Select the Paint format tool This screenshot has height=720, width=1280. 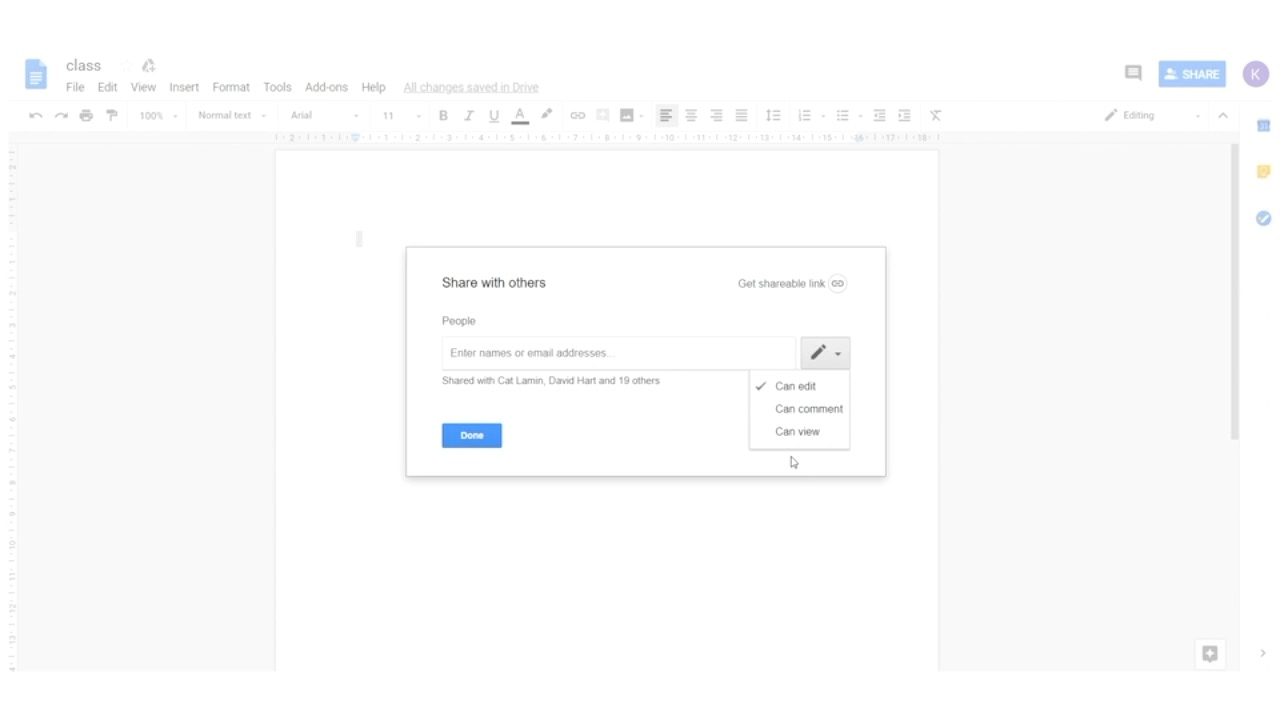point(111,116)
